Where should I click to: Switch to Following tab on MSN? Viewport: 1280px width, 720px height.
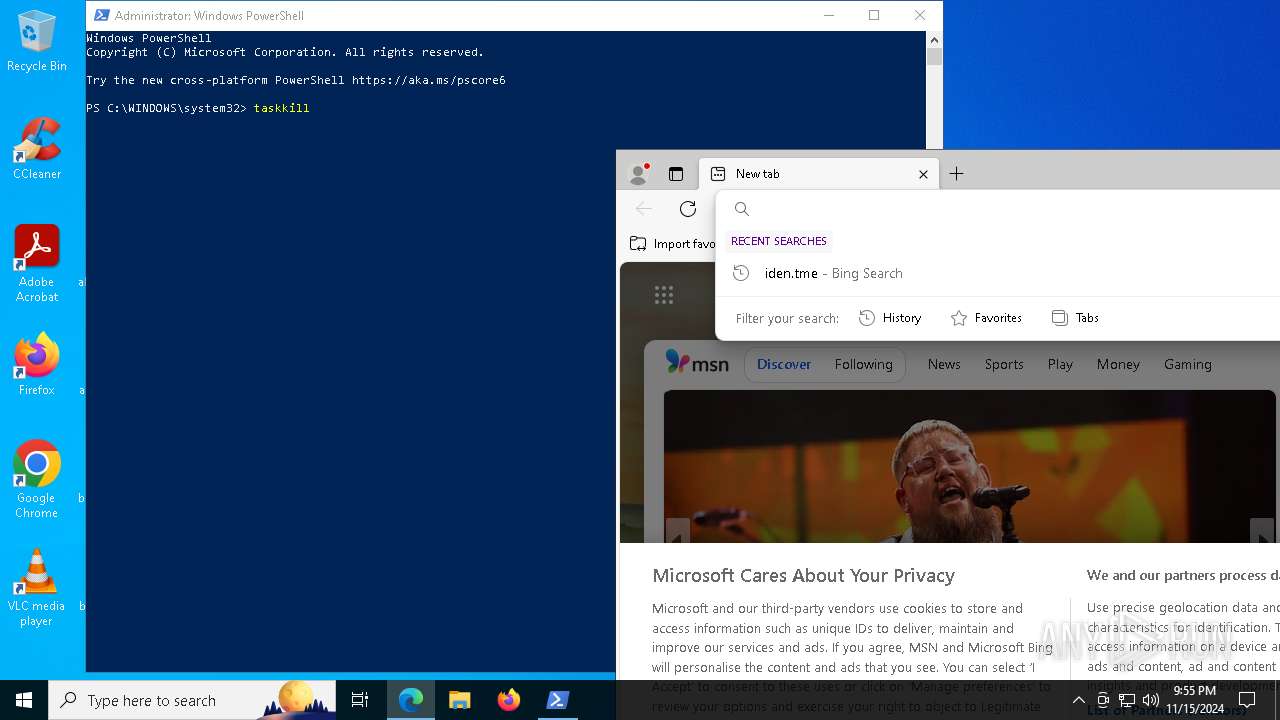pyautogui.click(x=863, y=364)
